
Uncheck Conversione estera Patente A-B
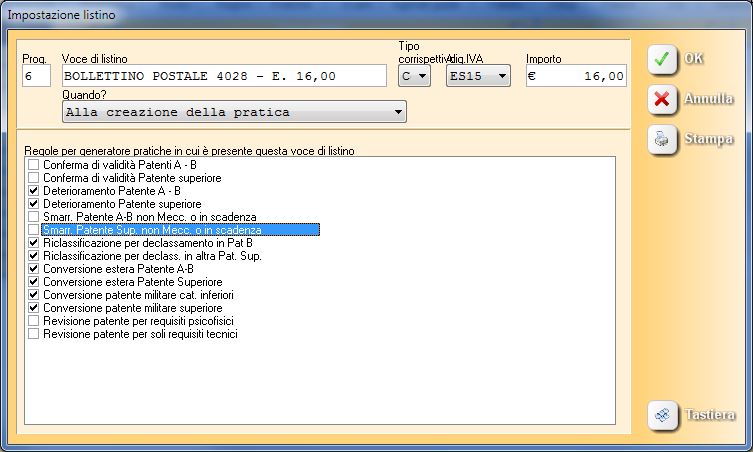click(34, 269)
